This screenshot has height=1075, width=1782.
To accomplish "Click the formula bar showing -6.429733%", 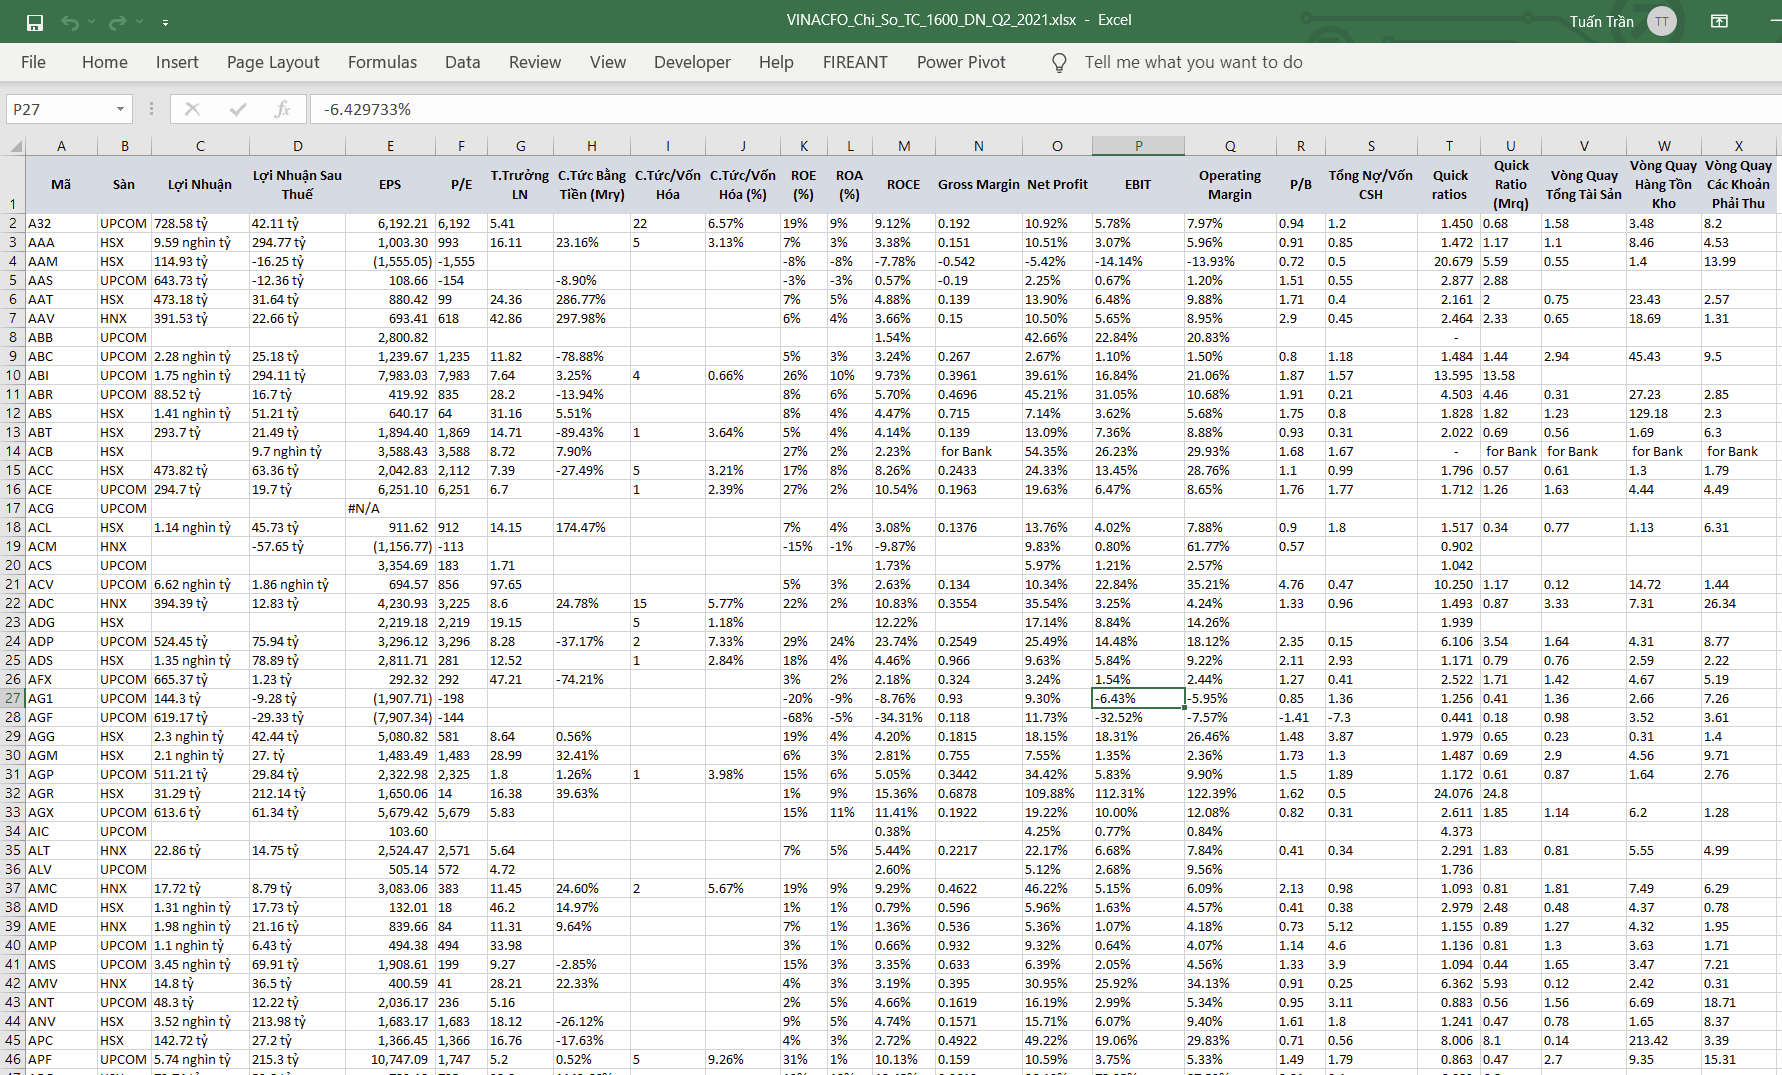I will click(x=1040, y=109).
